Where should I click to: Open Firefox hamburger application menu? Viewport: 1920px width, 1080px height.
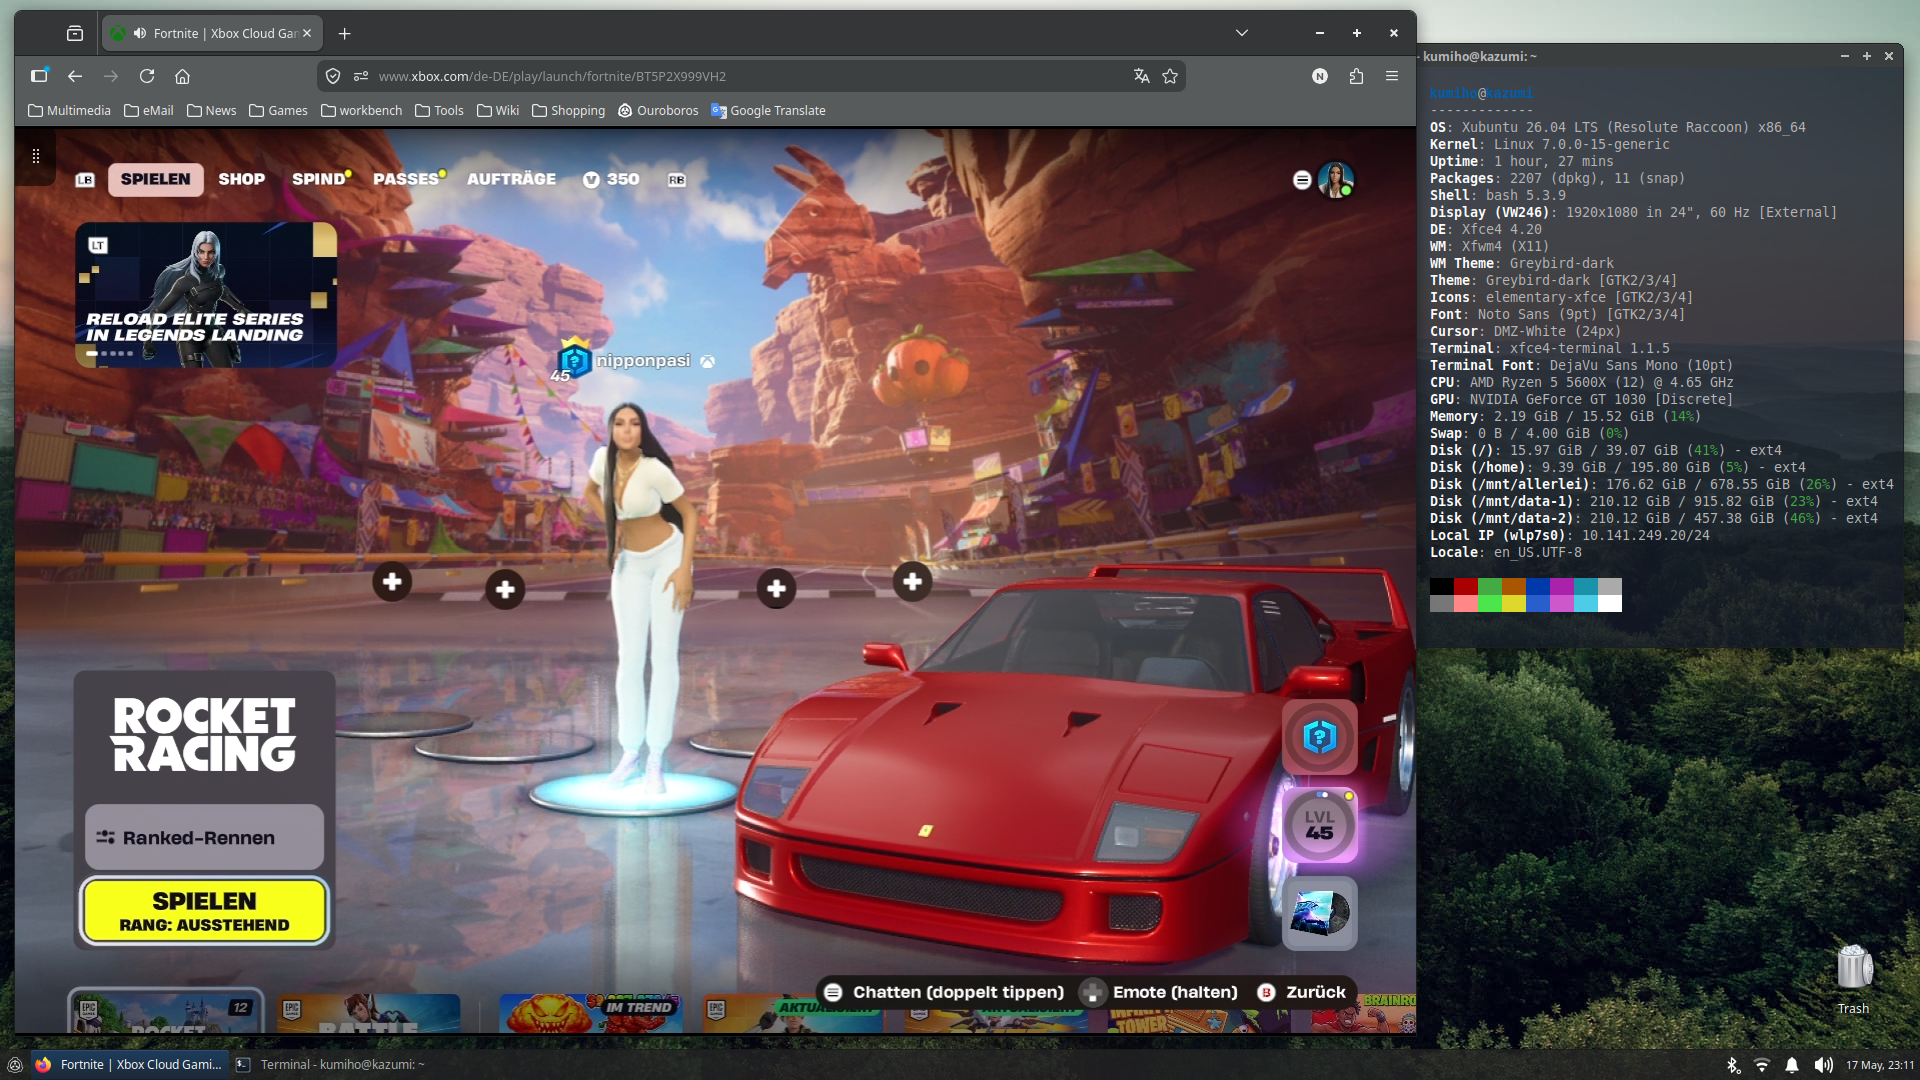1391,76
